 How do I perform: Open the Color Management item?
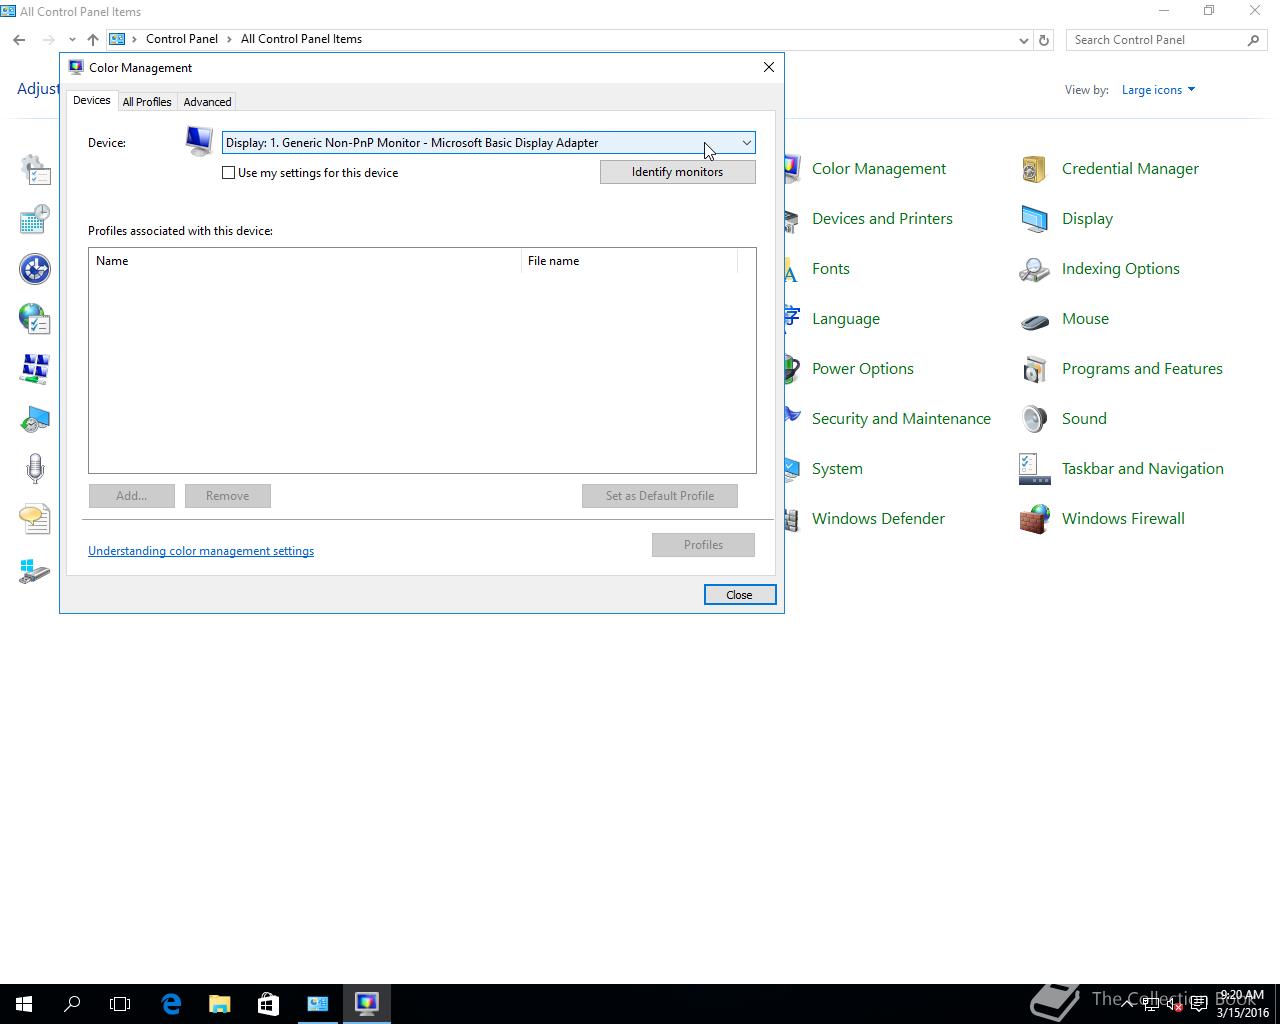click(878, 169)
